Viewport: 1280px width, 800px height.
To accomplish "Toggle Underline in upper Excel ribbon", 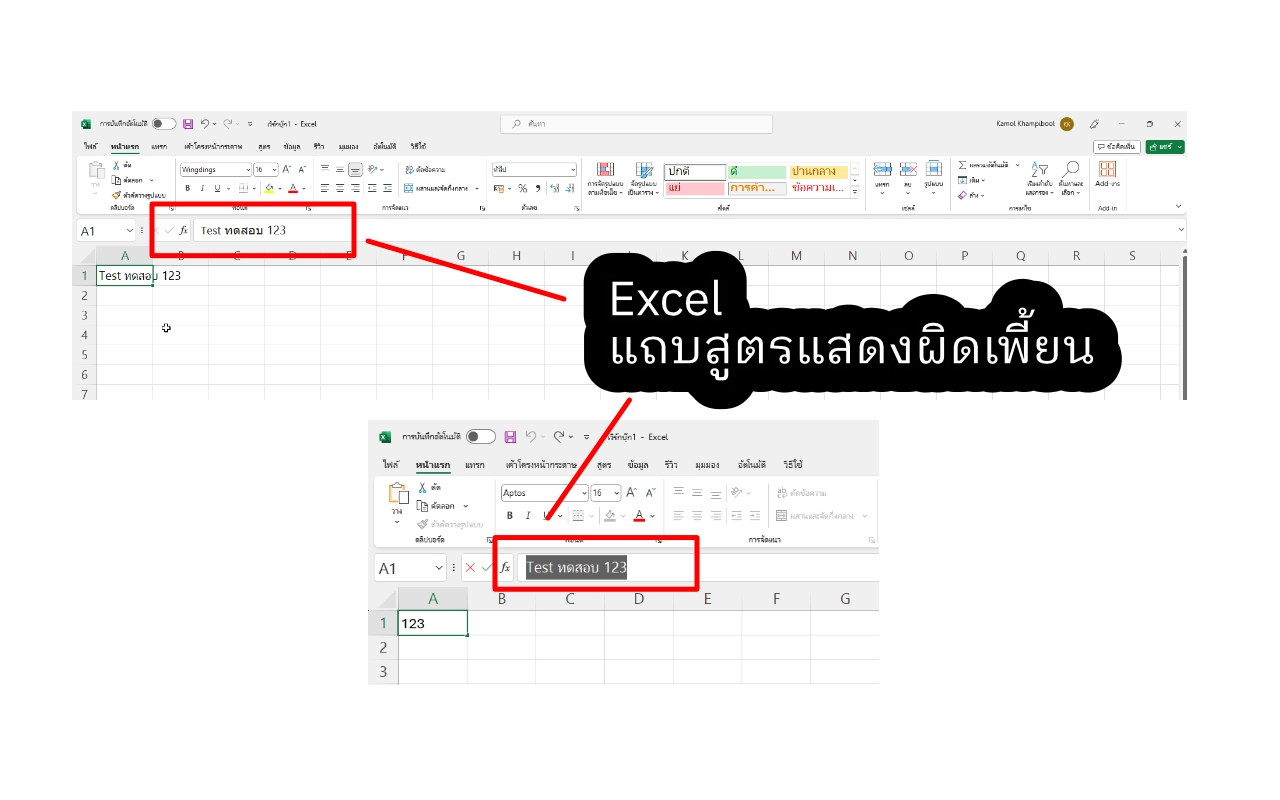I will [x=217, y=188].
